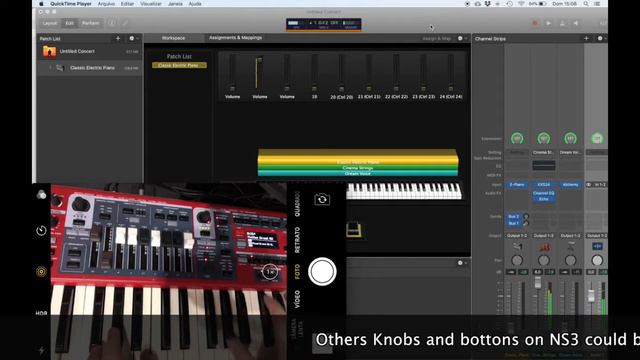Screen dimensions: 640x360
Task: Click the teal Dream Voice layer bar
Action: pyautogui.click(x=358, y=173)
